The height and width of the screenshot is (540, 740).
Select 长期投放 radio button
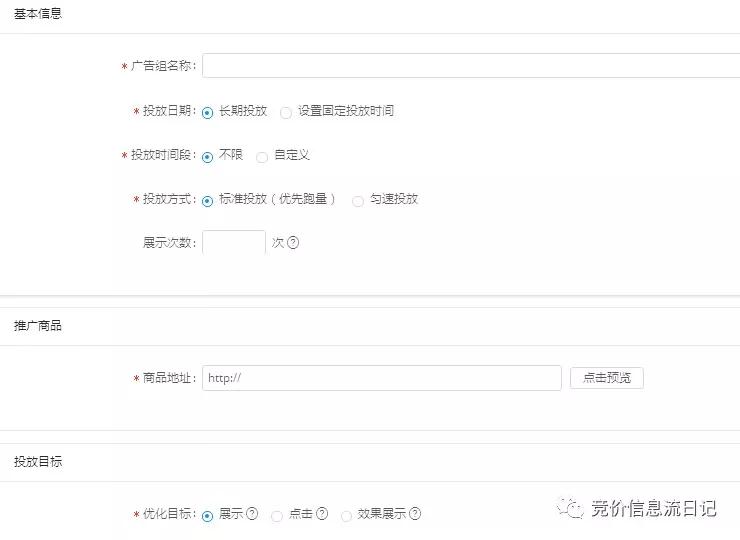tap(207, 113)
